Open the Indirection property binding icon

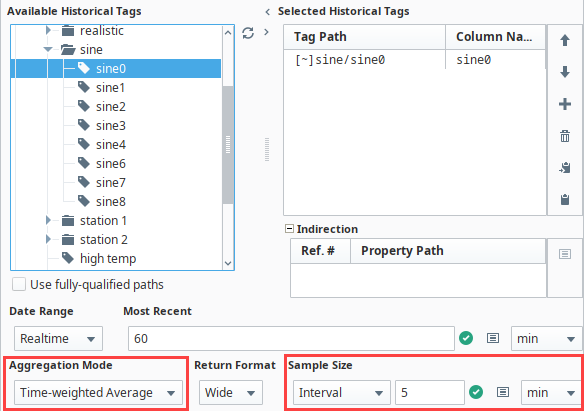(x=565, y=254)
